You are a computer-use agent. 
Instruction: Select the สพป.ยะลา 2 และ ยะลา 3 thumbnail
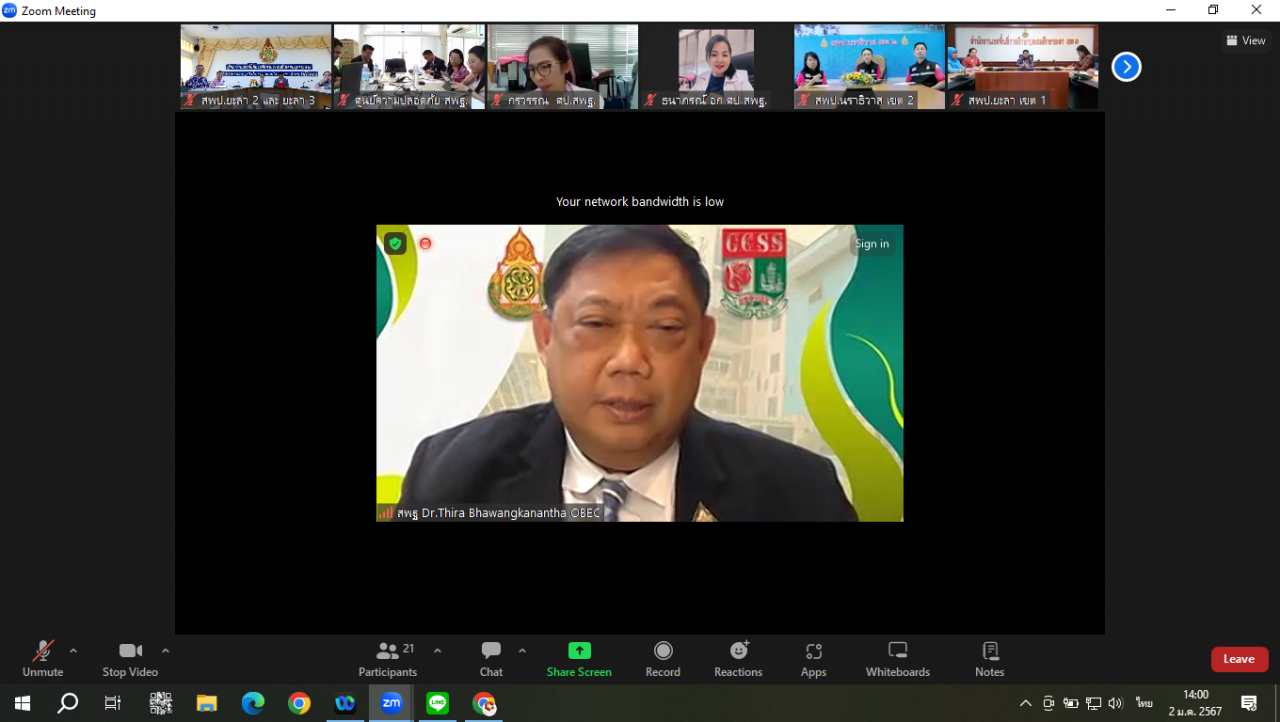coord(256,67)
